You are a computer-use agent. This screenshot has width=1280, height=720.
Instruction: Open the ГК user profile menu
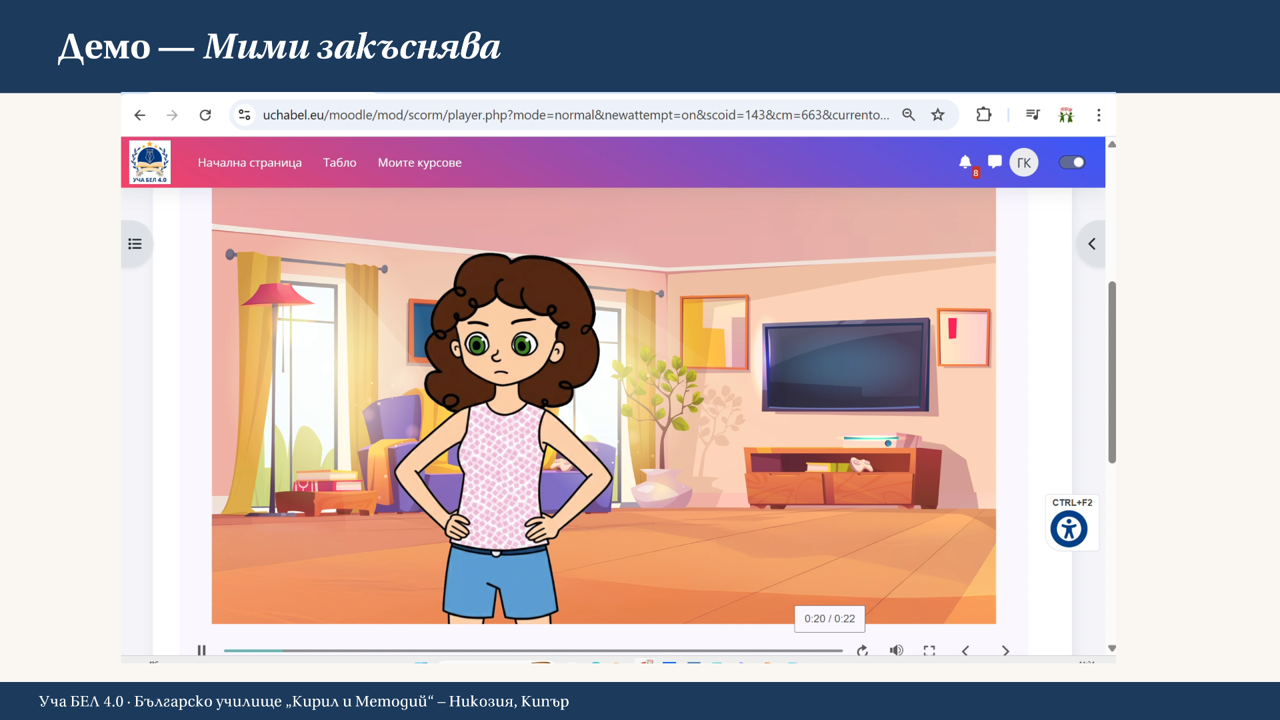[x=1023, y=162]
